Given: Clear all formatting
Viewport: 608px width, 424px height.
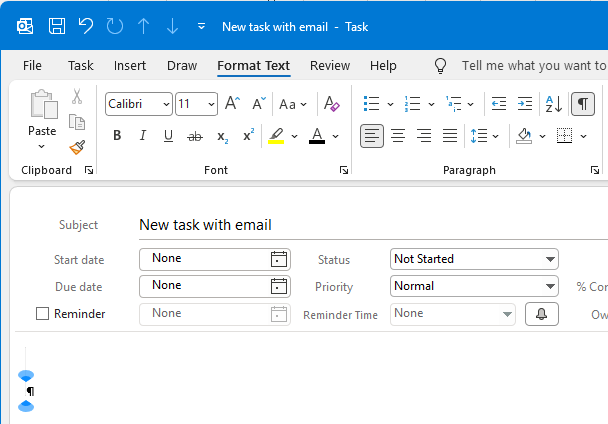Looking at the screenshot, I should click(332, 104).
